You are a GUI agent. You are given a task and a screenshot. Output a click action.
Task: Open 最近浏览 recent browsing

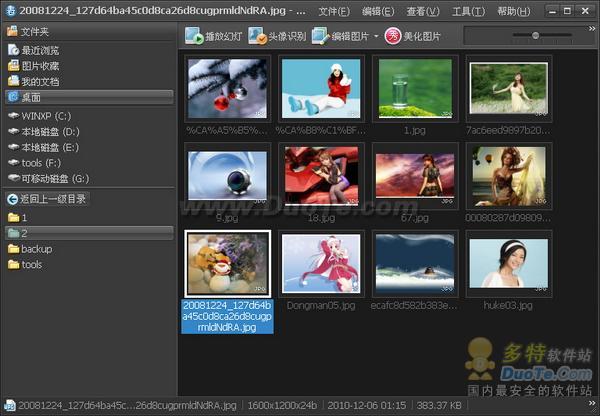[x=34, y=50]
